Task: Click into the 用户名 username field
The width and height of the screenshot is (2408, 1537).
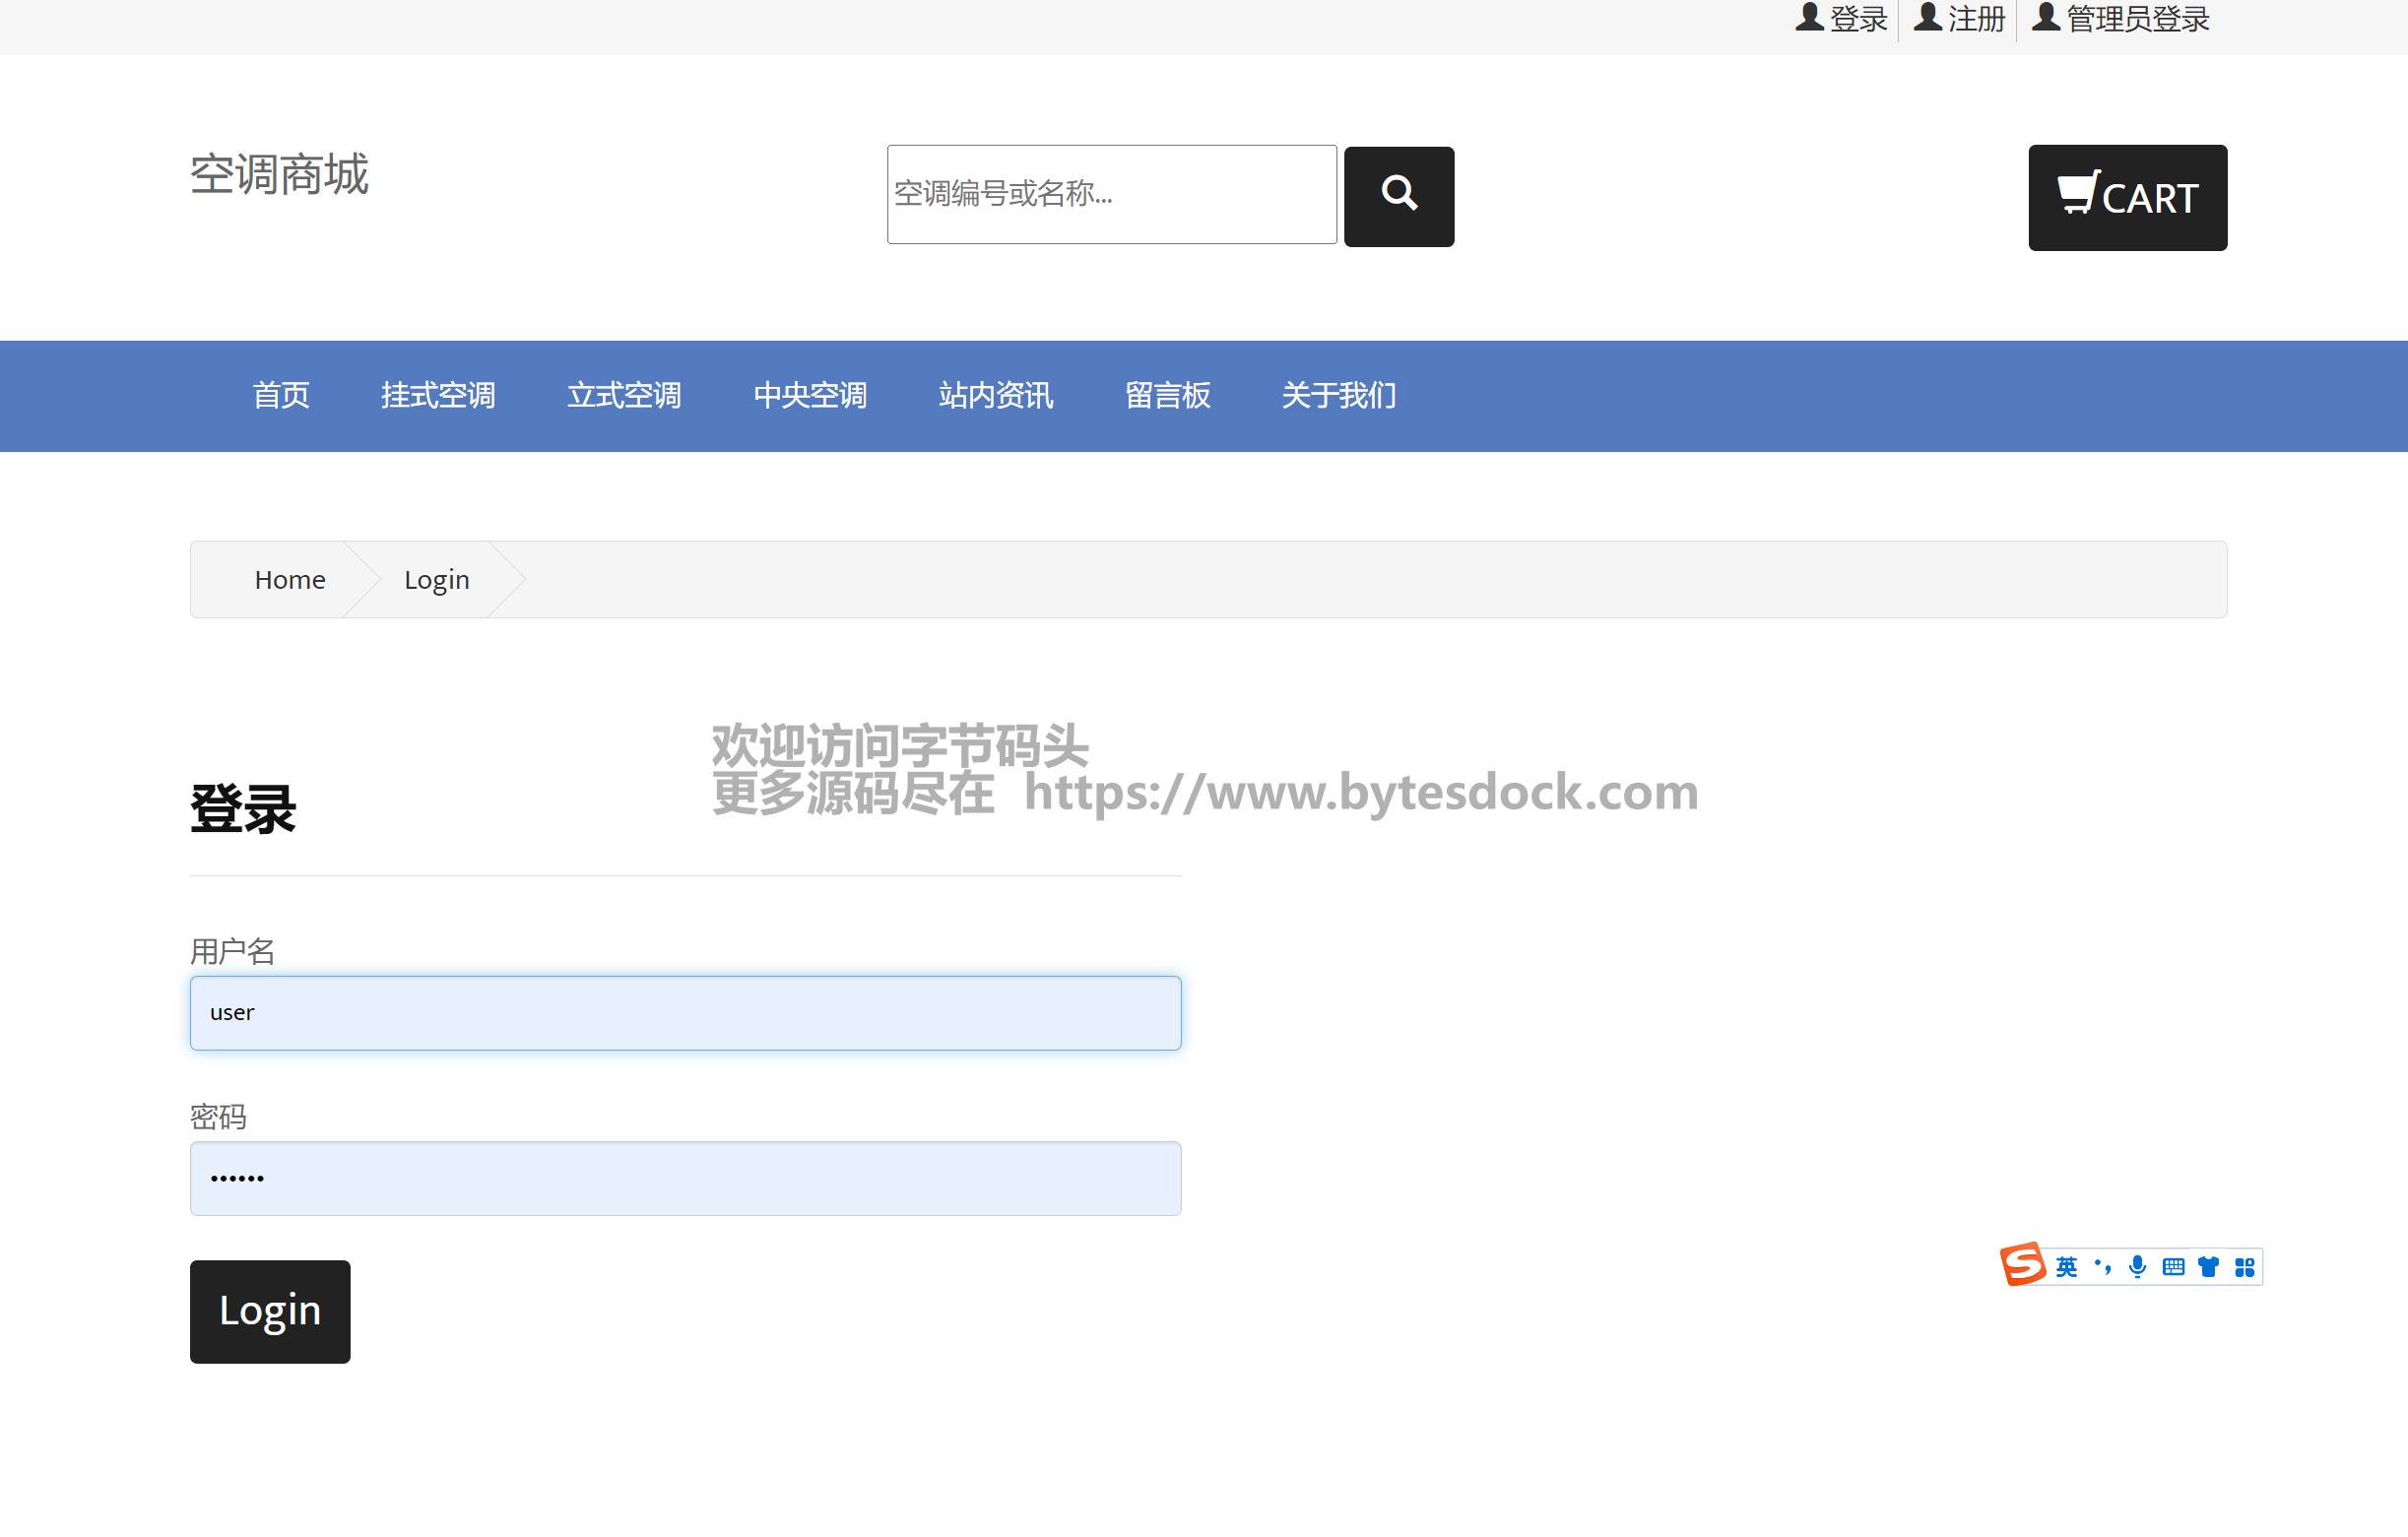Action: [685, 1013]
